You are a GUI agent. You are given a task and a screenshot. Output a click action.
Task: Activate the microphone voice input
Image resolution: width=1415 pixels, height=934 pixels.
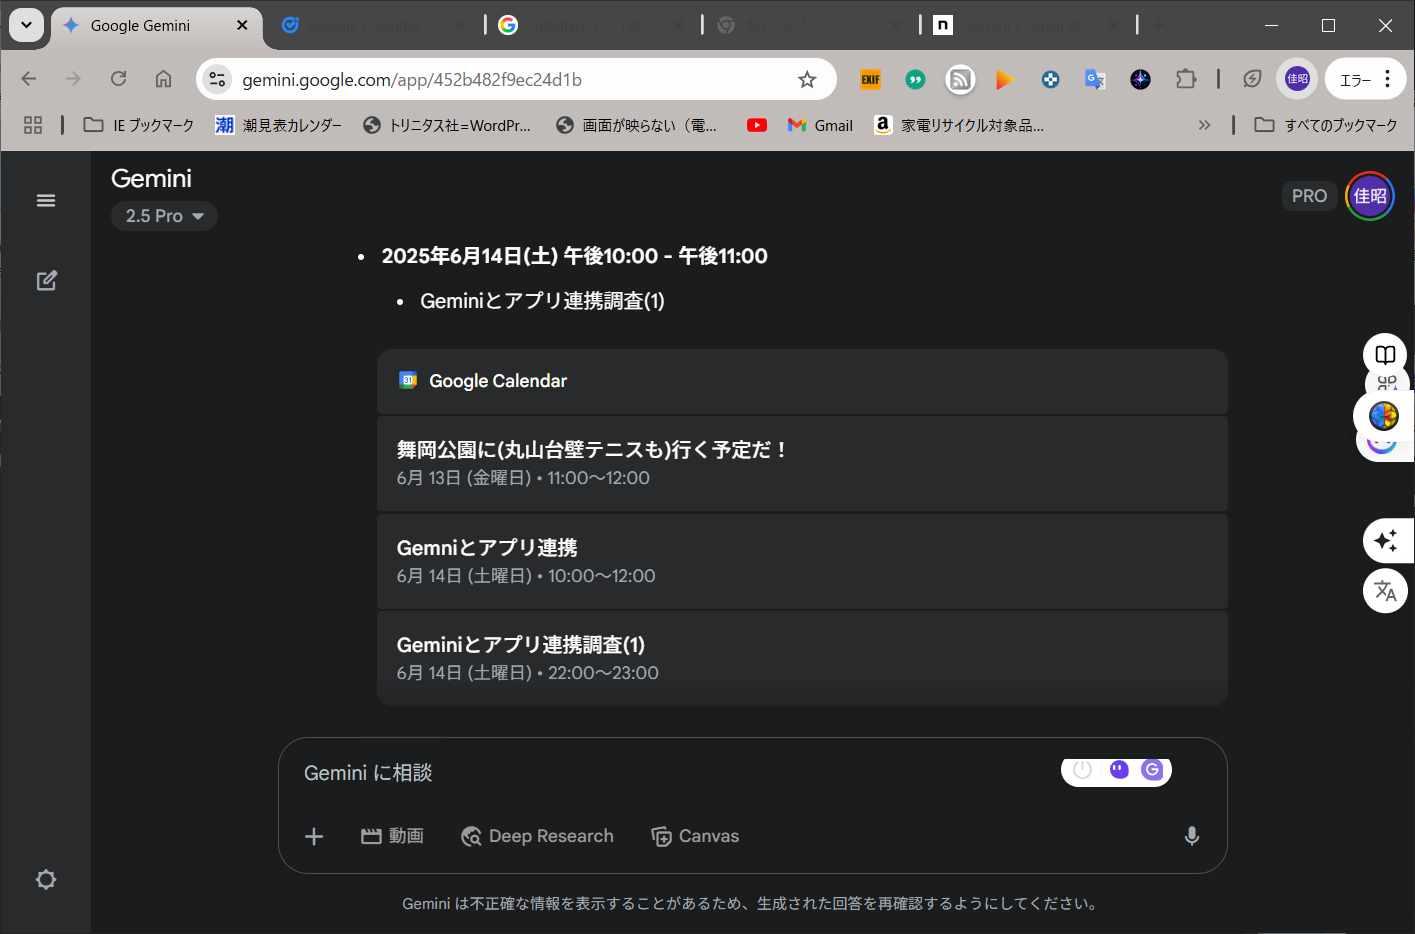(1191, 836)
